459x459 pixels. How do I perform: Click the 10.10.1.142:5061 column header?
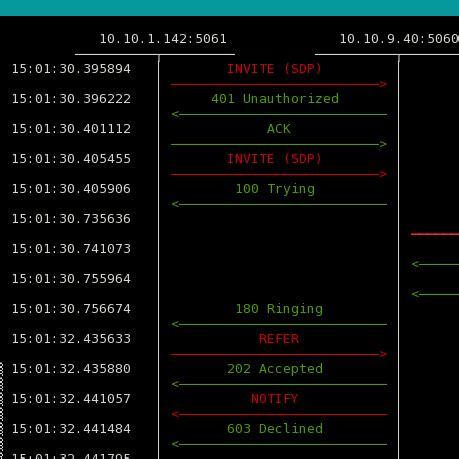pos(163,39)
